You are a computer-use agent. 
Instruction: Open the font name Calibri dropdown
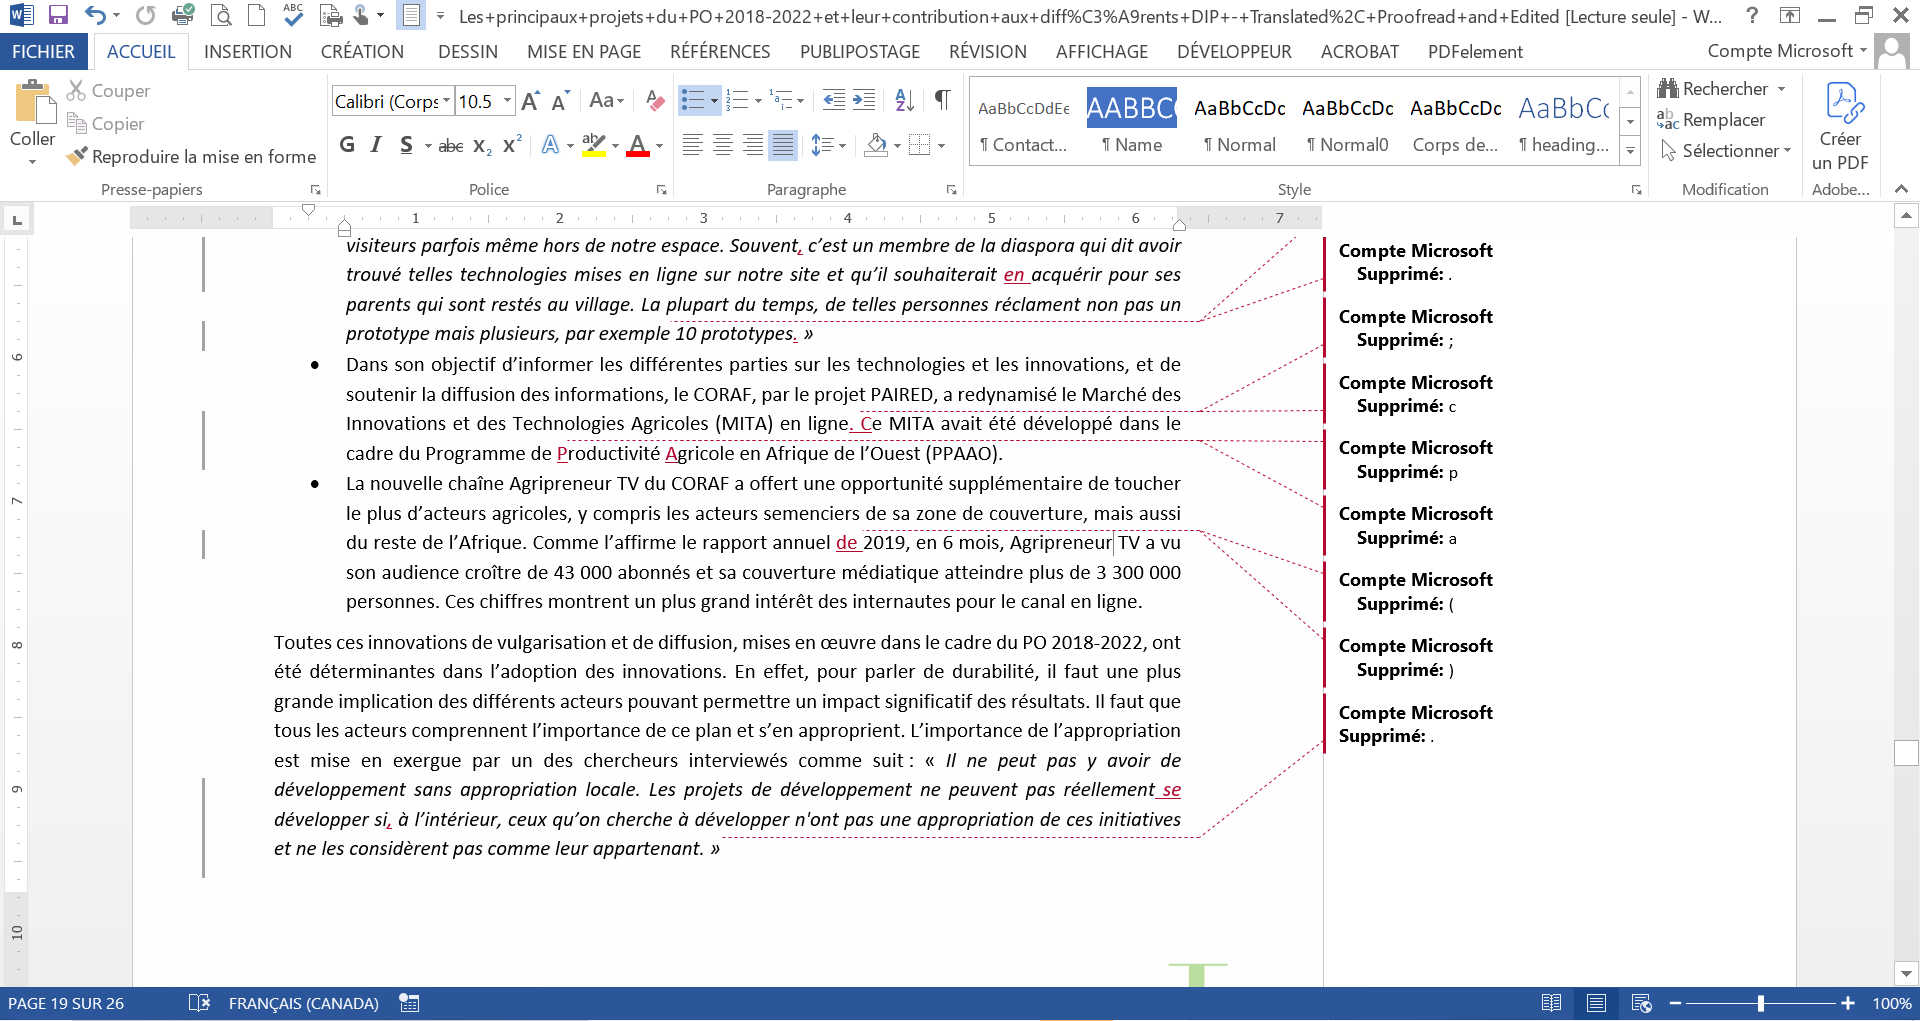446,101
